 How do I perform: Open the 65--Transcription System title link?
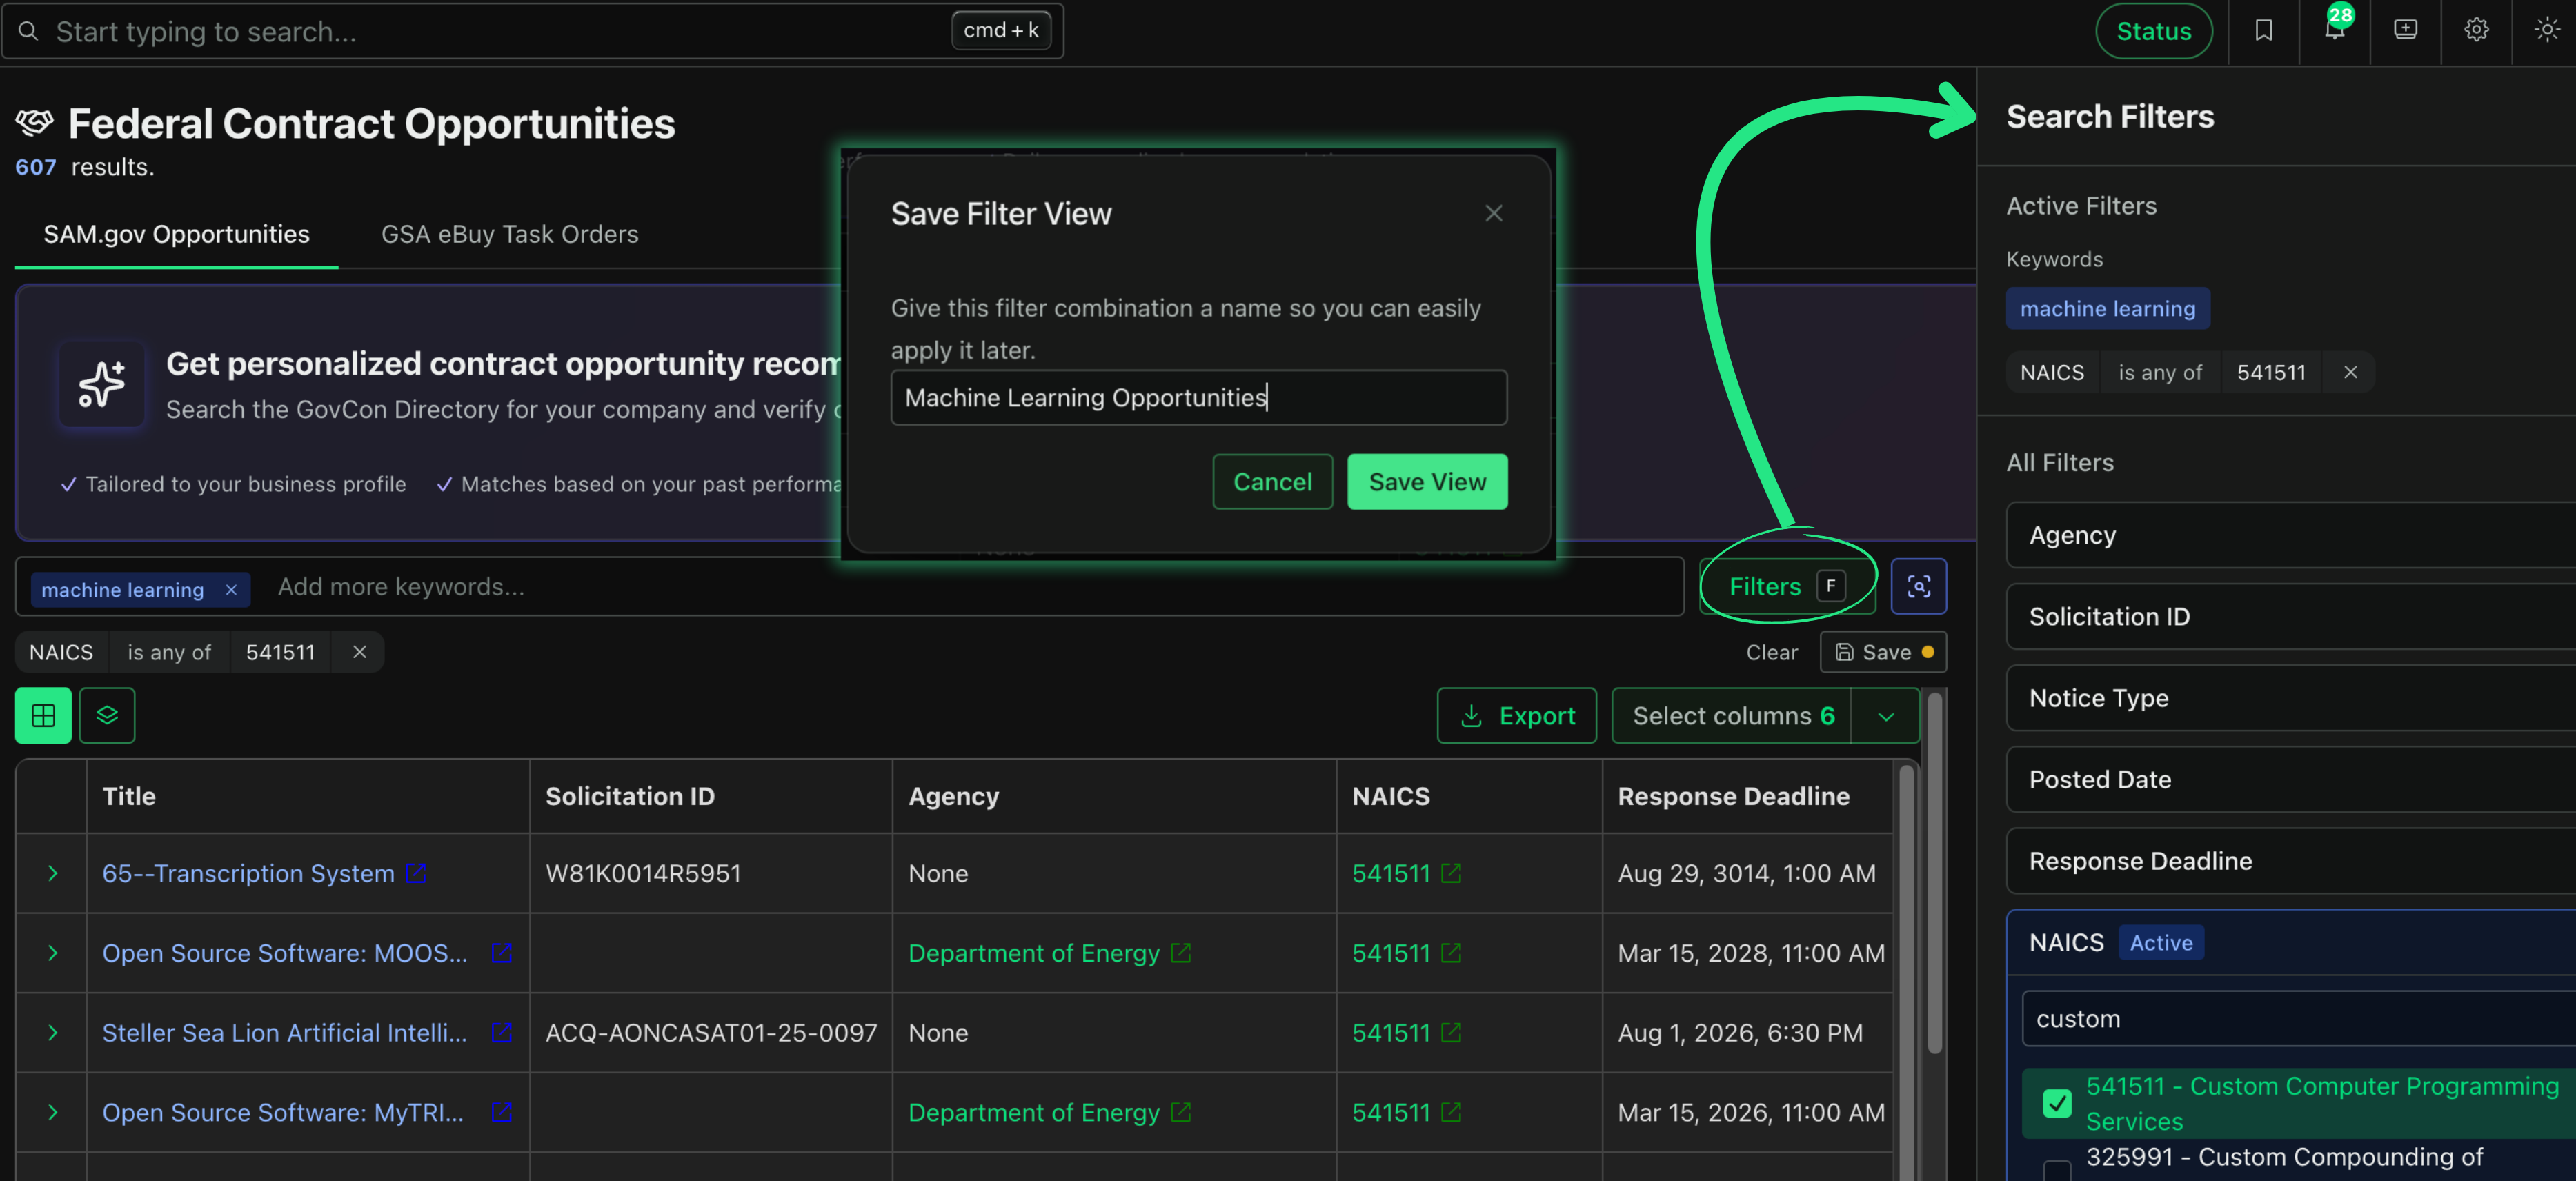click(248, 873)
